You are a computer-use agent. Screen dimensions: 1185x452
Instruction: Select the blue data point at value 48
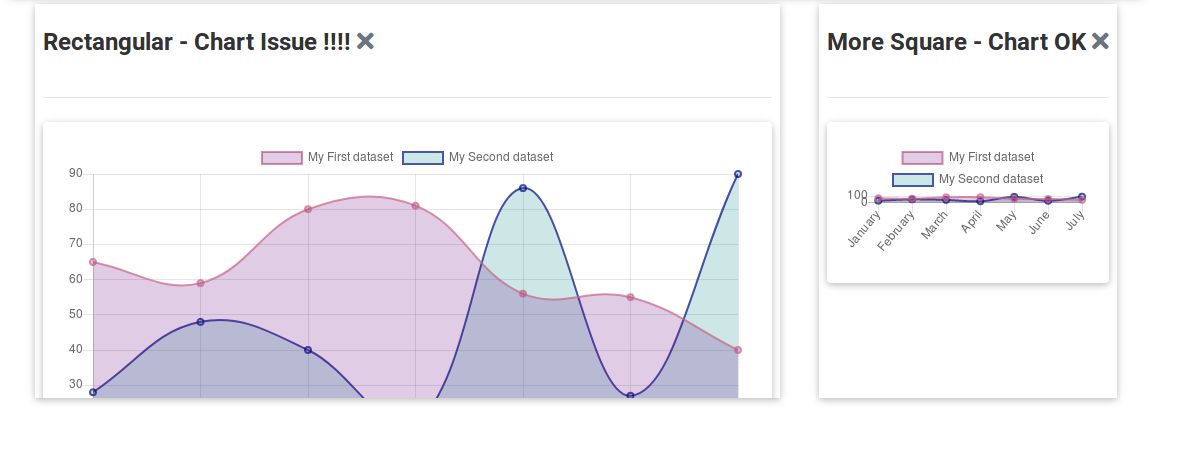[200, 322]
